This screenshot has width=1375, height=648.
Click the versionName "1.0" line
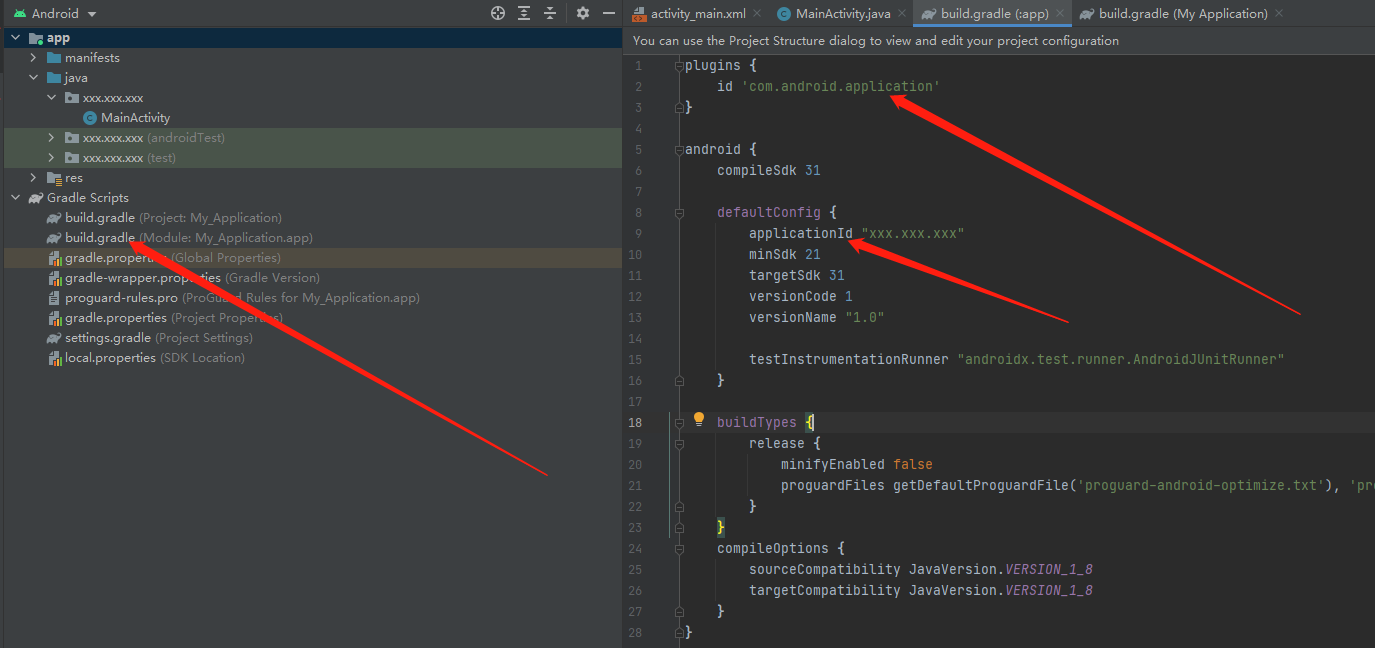coord(817,318)
